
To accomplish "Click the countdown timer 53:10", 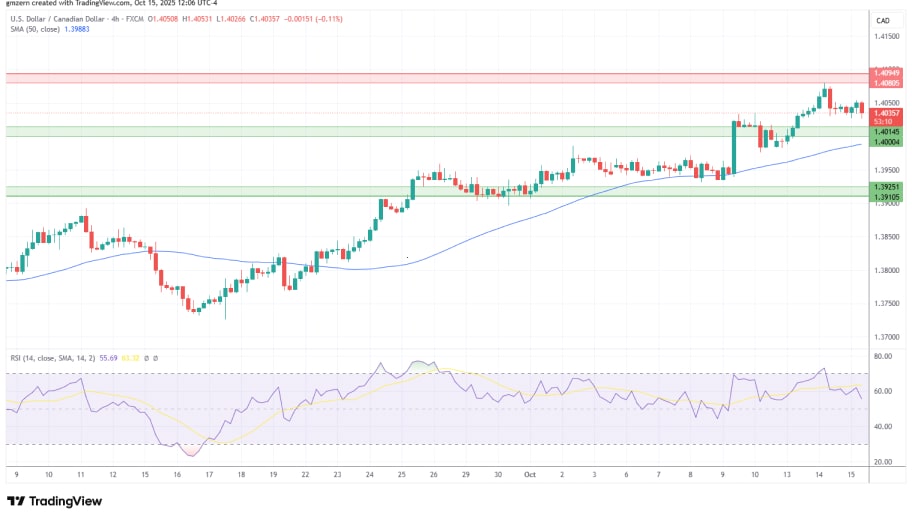I will coord(882,122).
